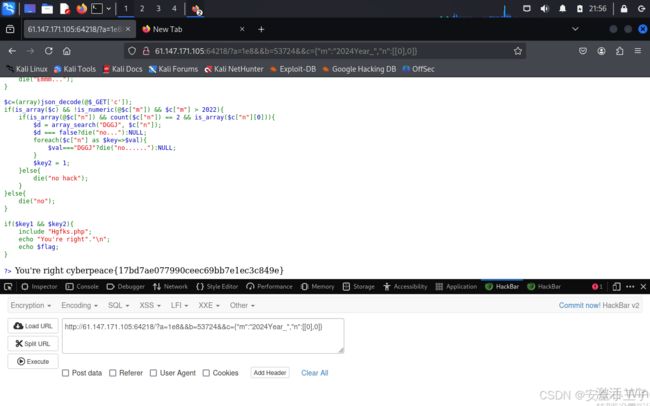Open a new browser tab with plus button
The width and height of the screenshot is (650, 406).
(x=261, y=29)
